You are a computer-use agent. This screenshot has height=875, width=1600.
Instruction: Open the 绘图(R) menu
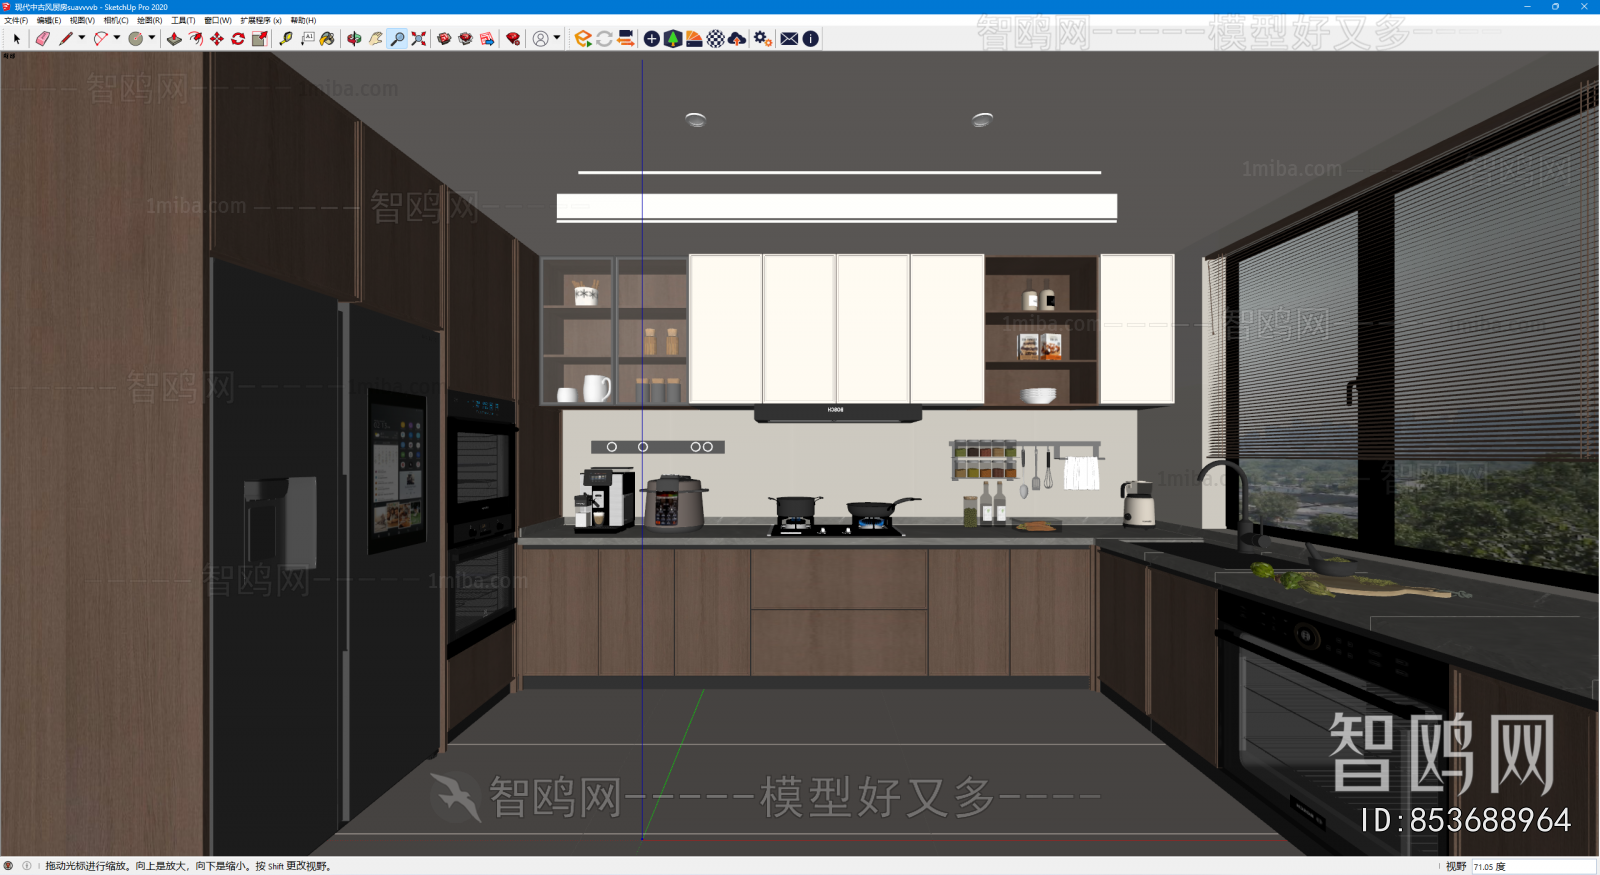150,20
